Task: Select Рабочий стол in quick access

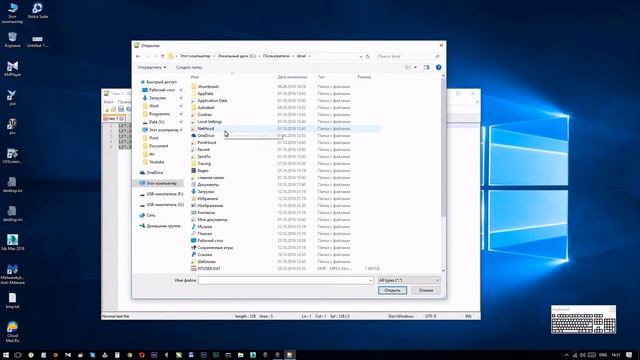Action: tap(159, 90)
